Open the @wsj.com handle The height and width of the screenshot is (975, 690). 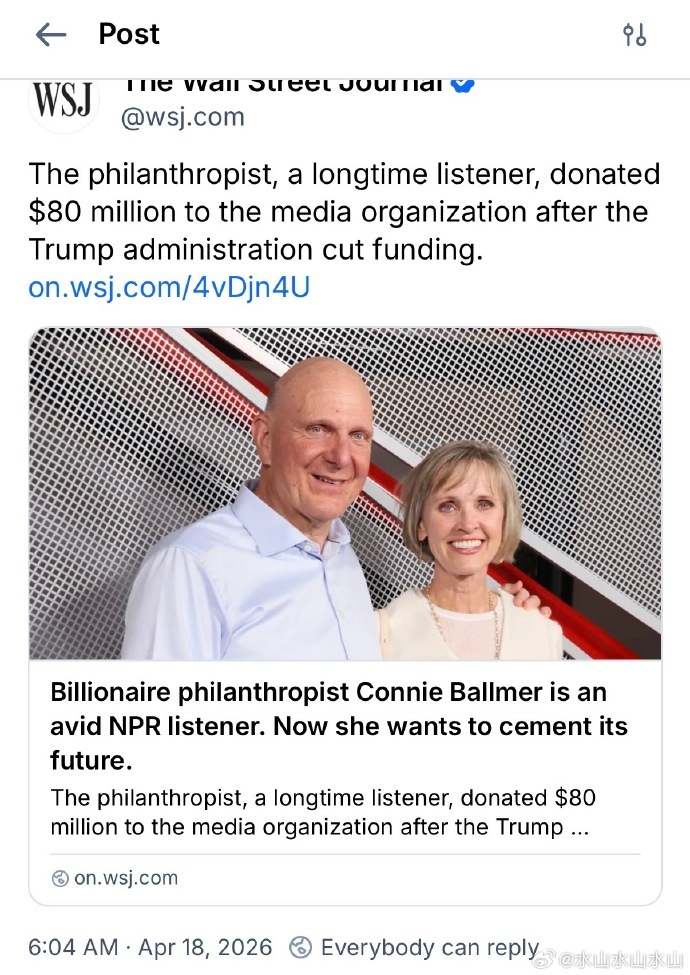(x=182, y=117)
